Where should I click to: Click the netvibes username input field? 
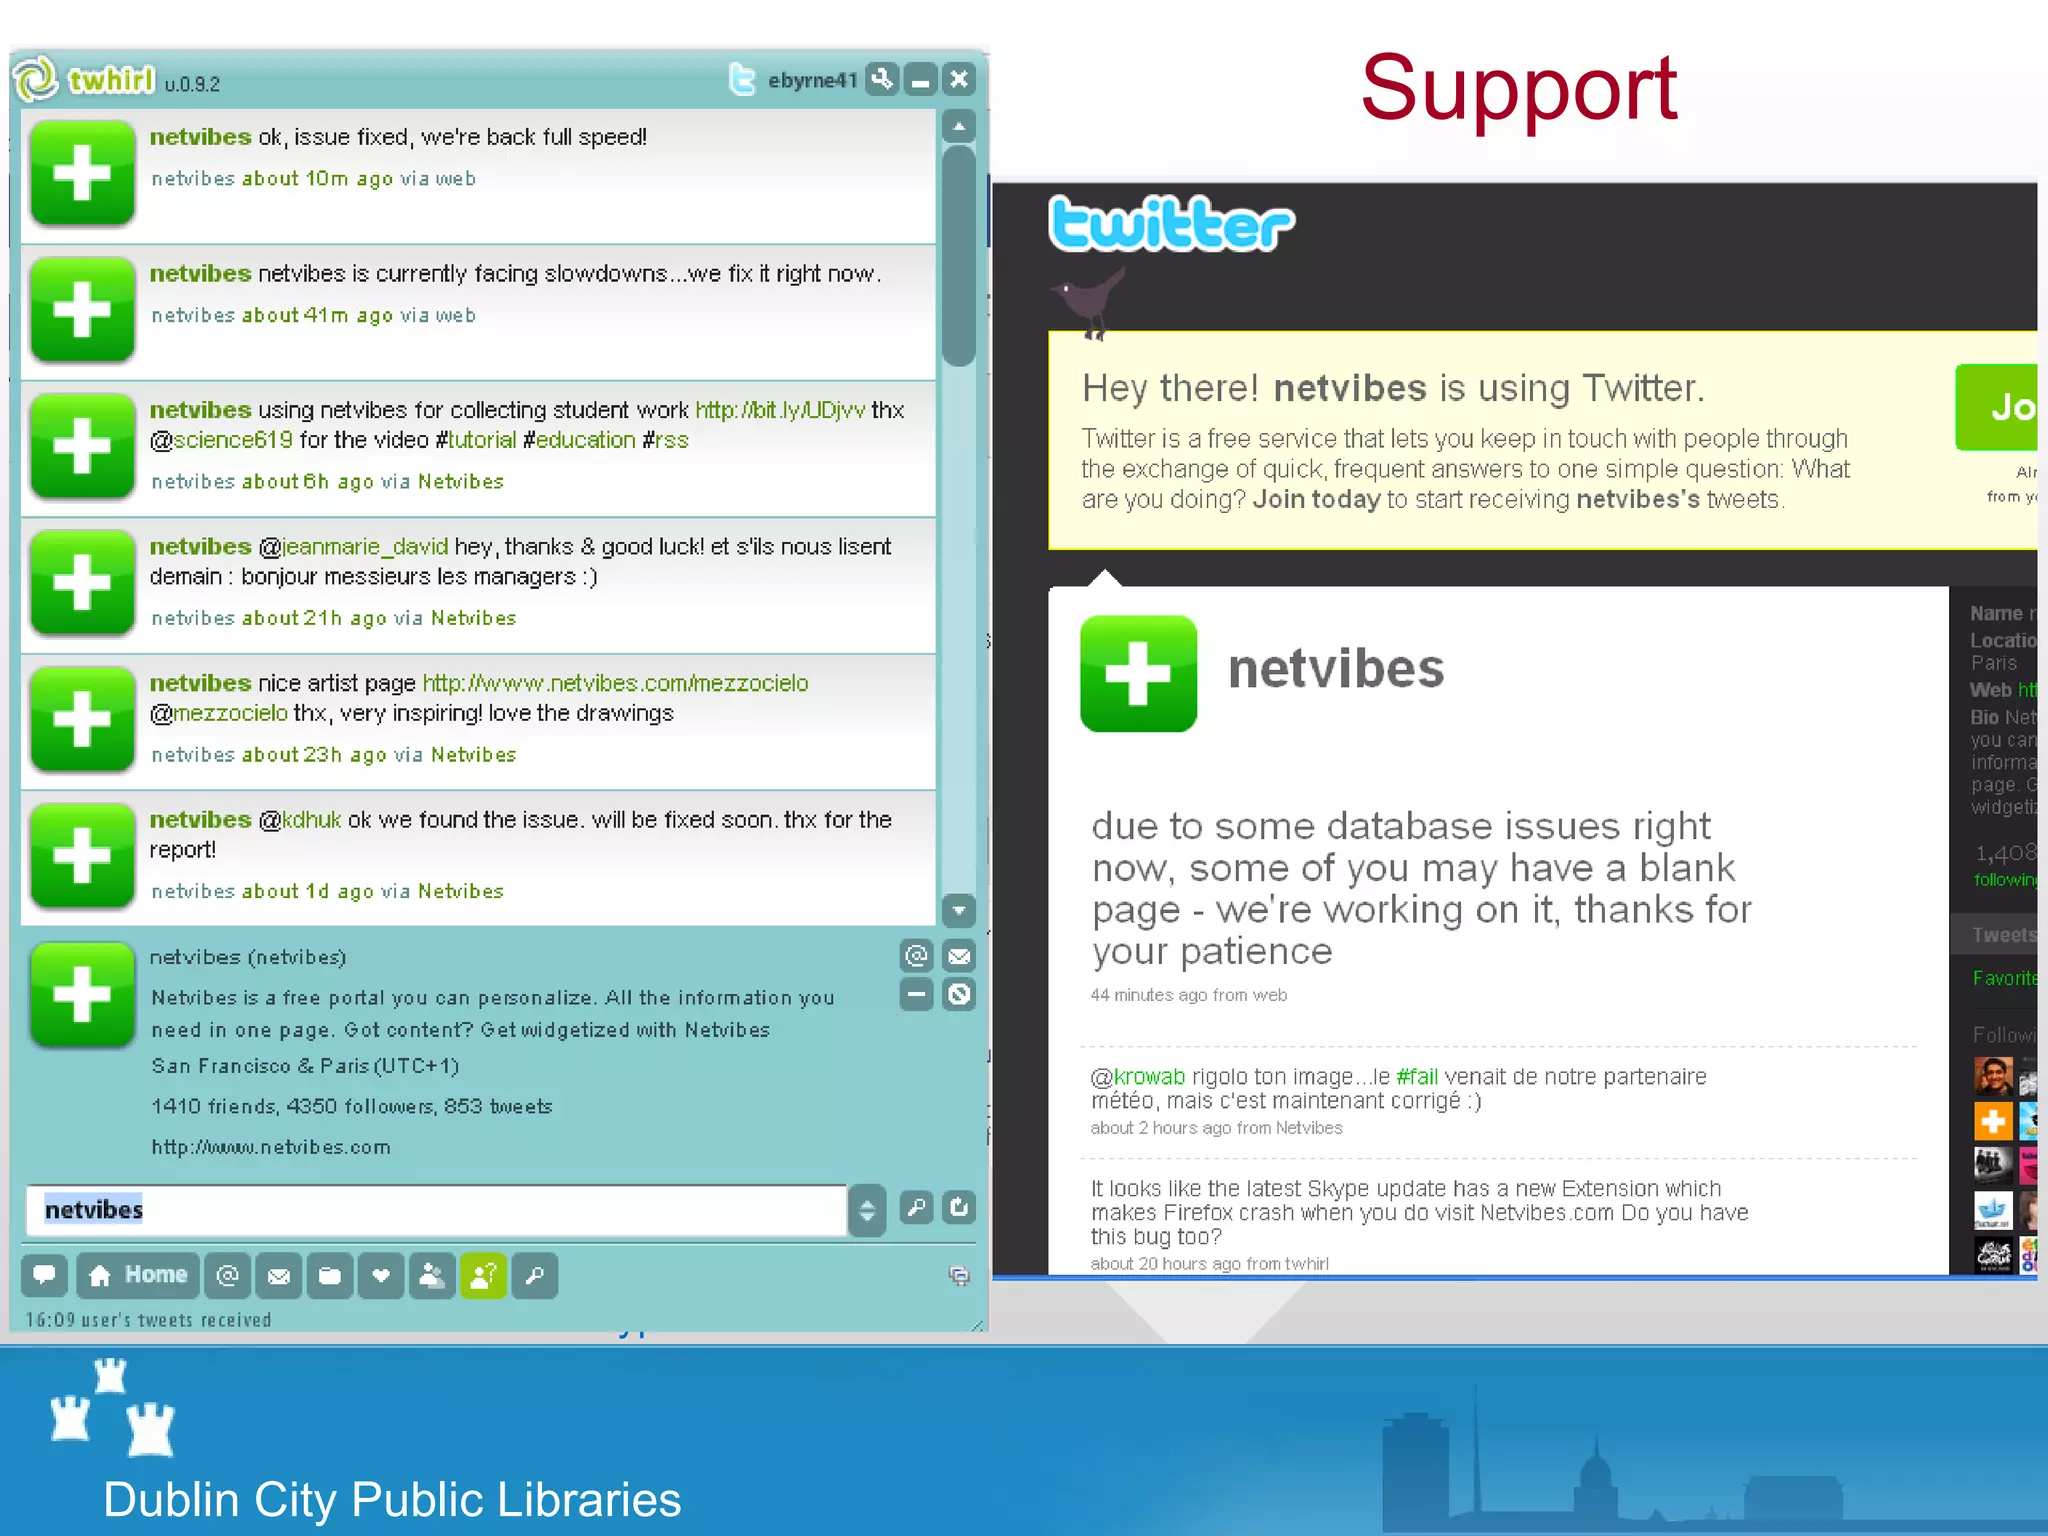pyautogui.click(x=436, y=1210)
